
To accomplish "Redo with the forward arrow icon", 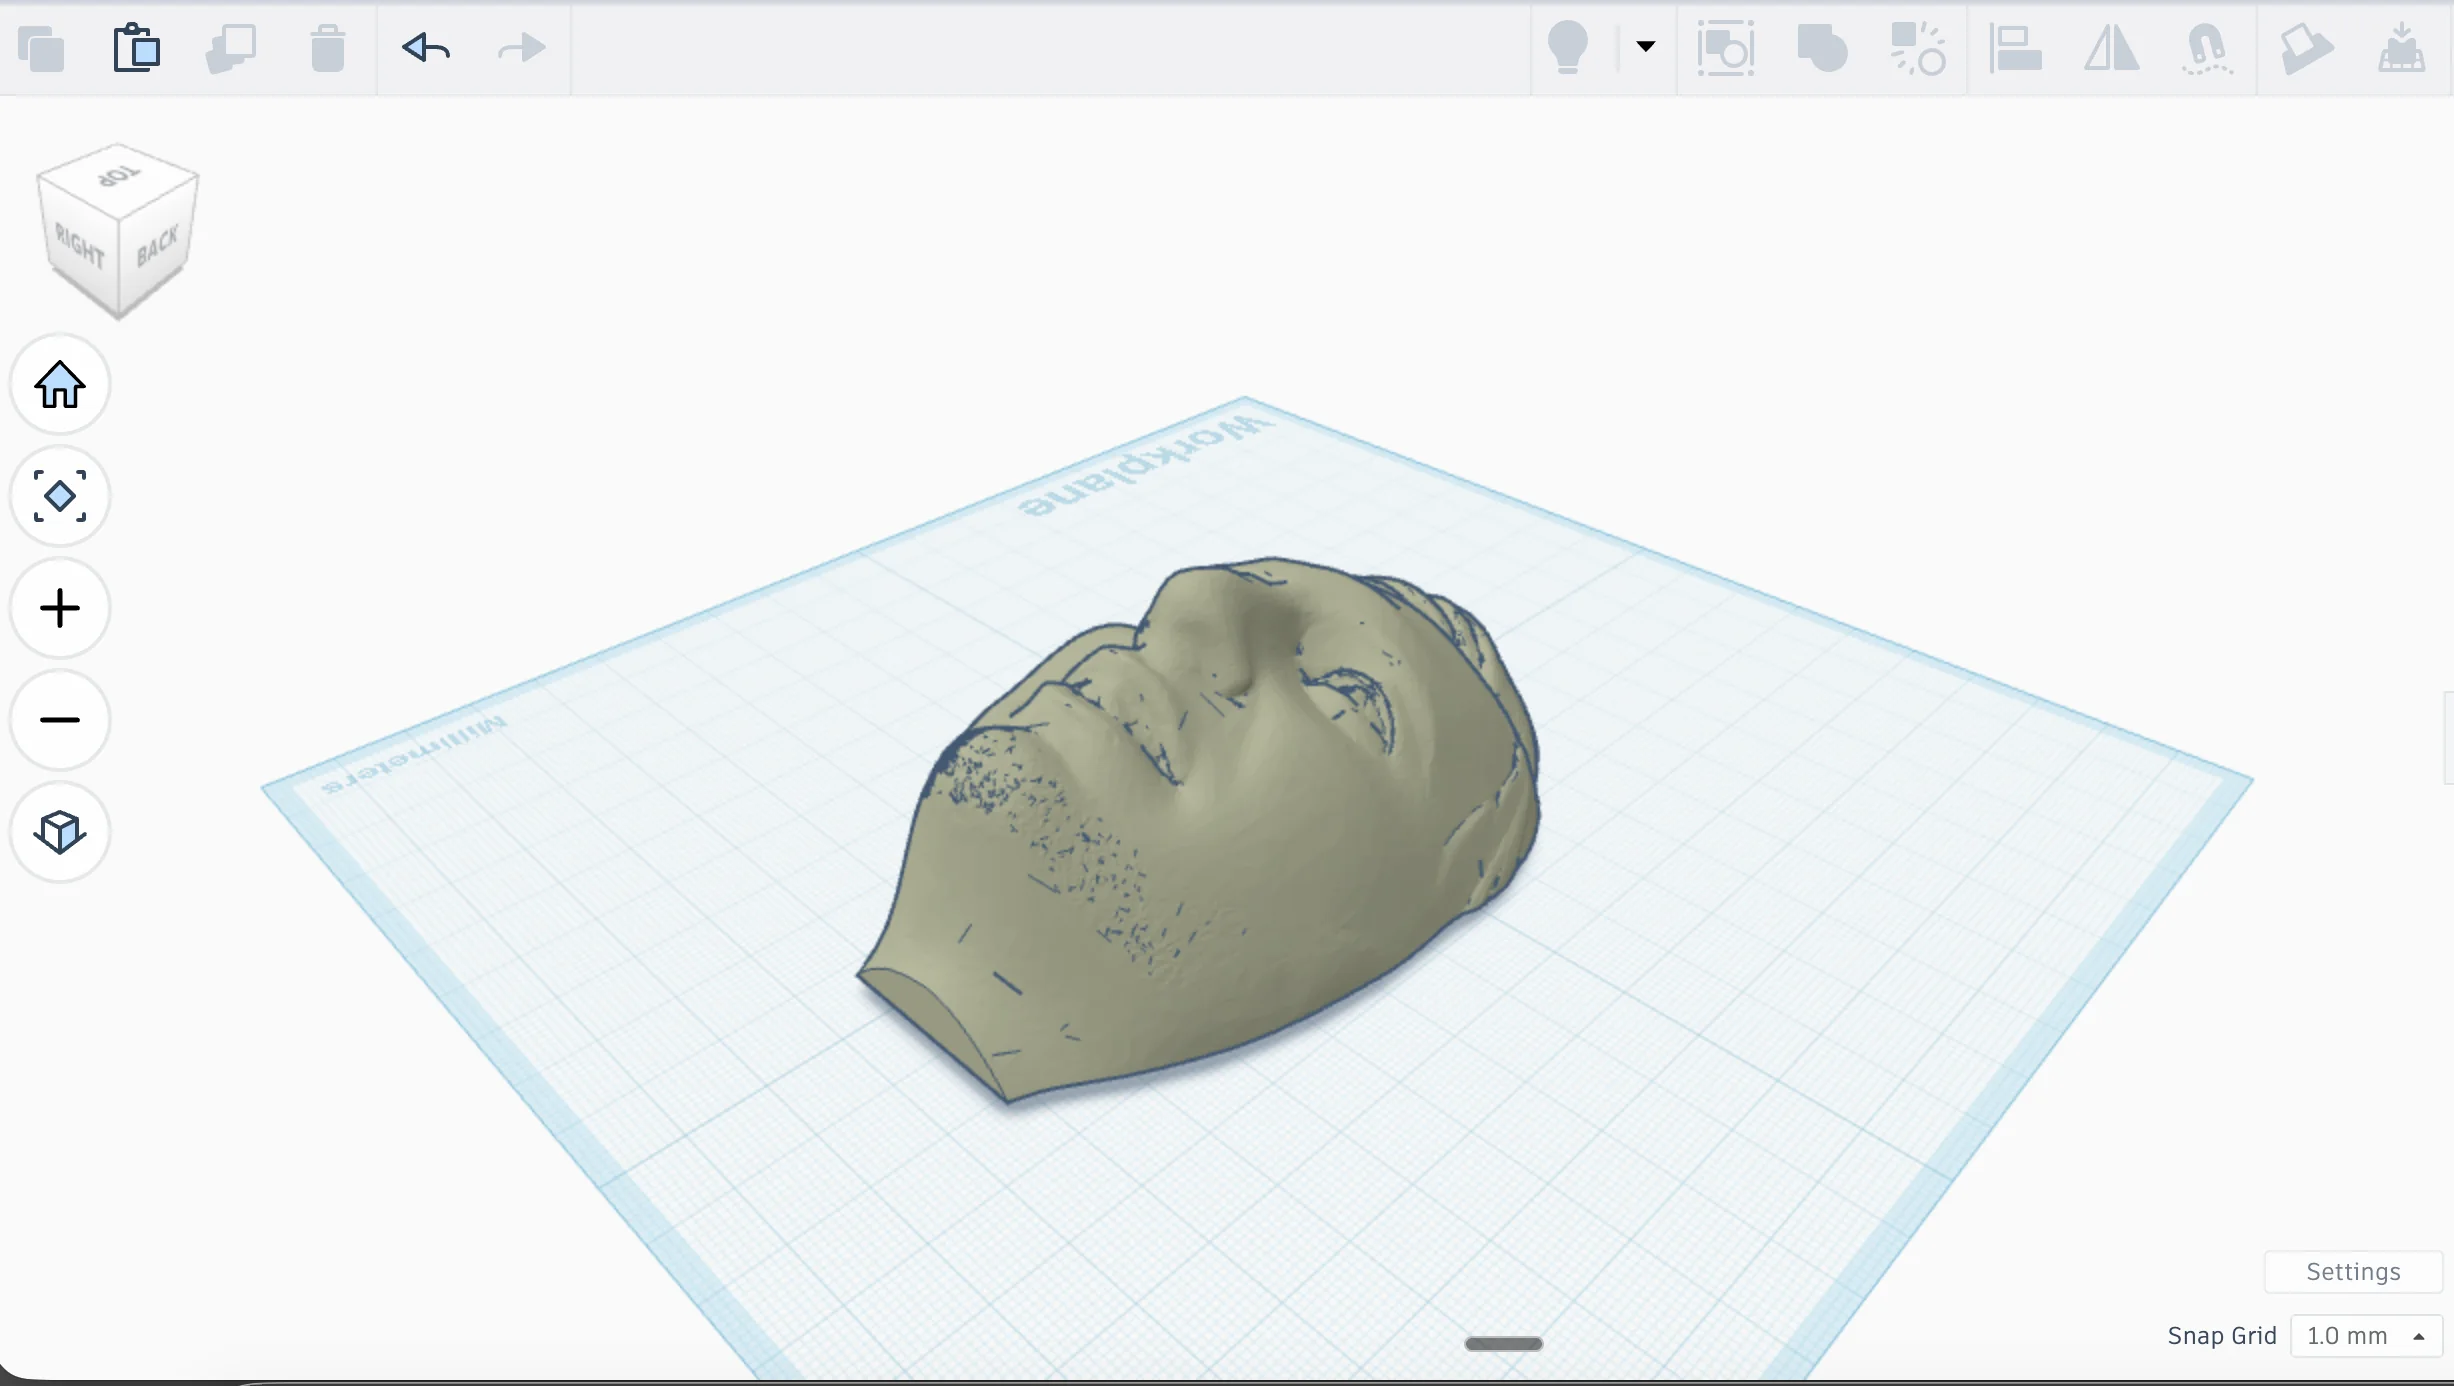I will (521, 47).
